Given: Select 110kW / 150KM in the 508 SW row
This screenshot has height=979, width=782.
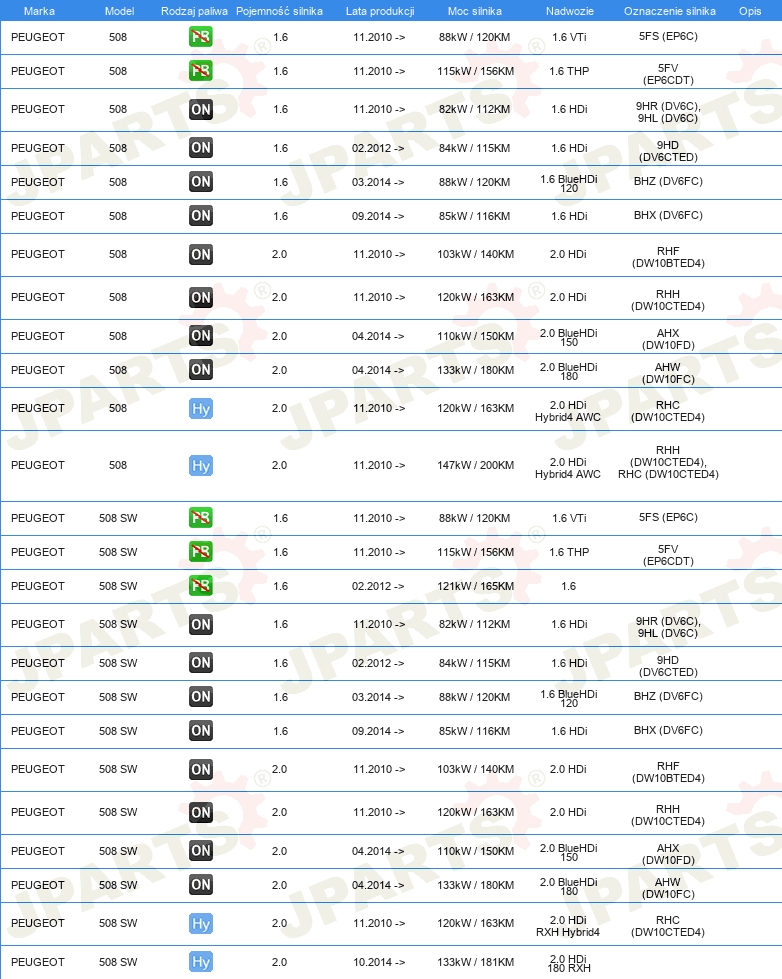Looking at the screenshot, I should tap(475, 851).
